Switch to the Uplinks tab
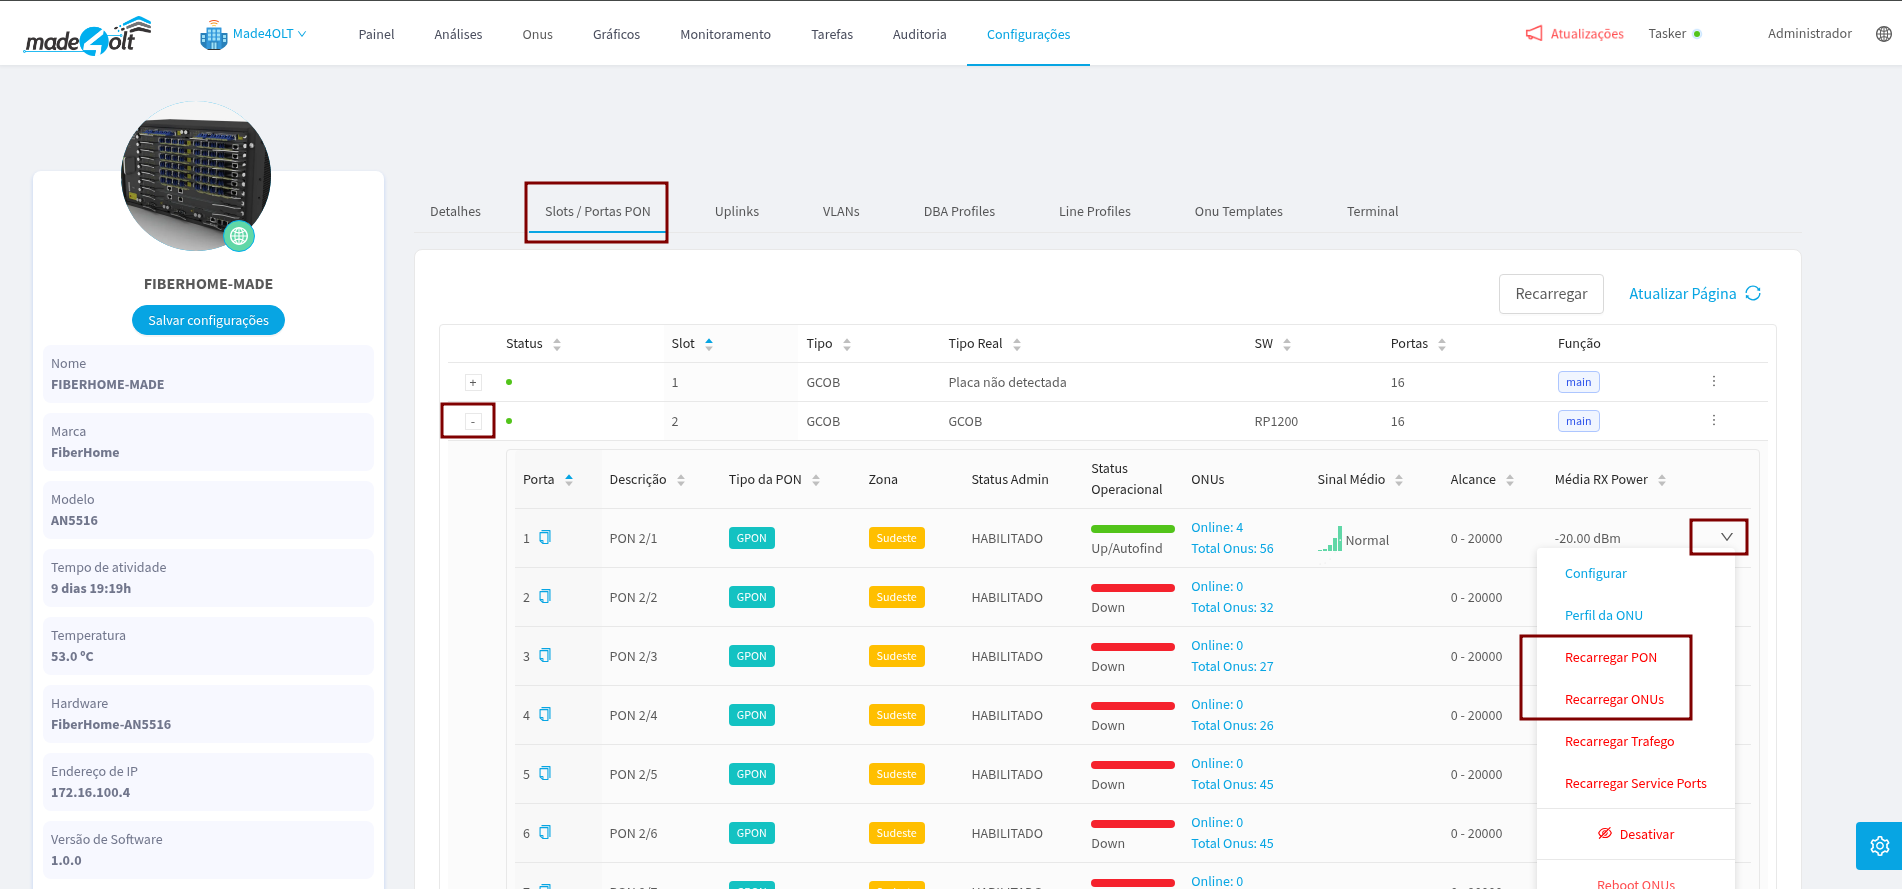1902x889 pixels. 736,211
